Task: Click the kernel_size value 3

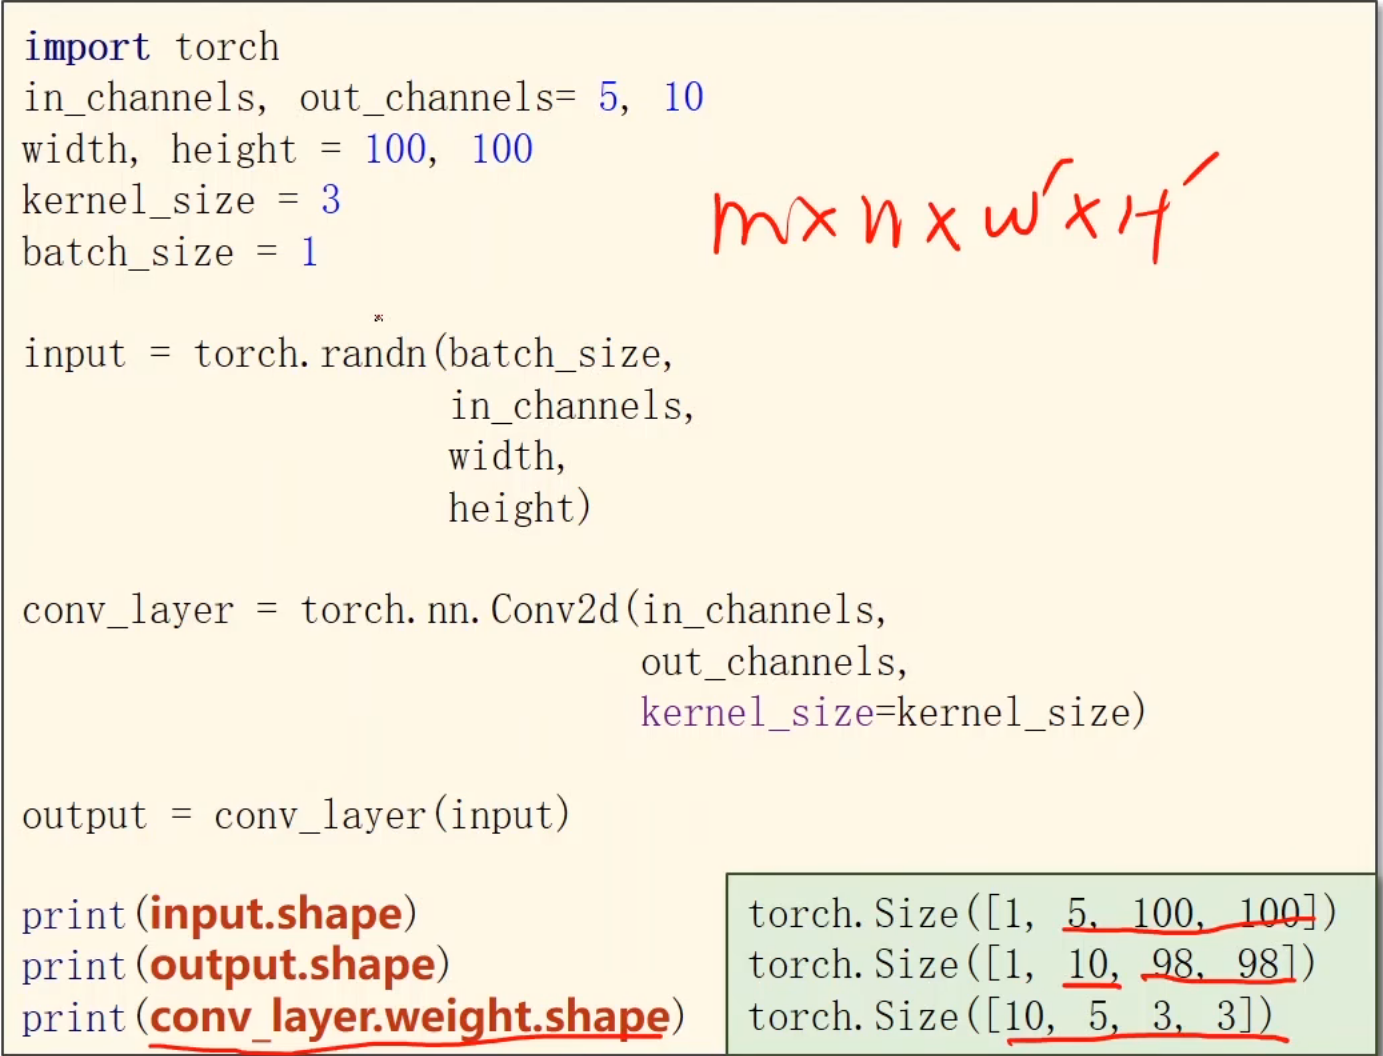Action: pyautogui.click(x=330, y=200)
